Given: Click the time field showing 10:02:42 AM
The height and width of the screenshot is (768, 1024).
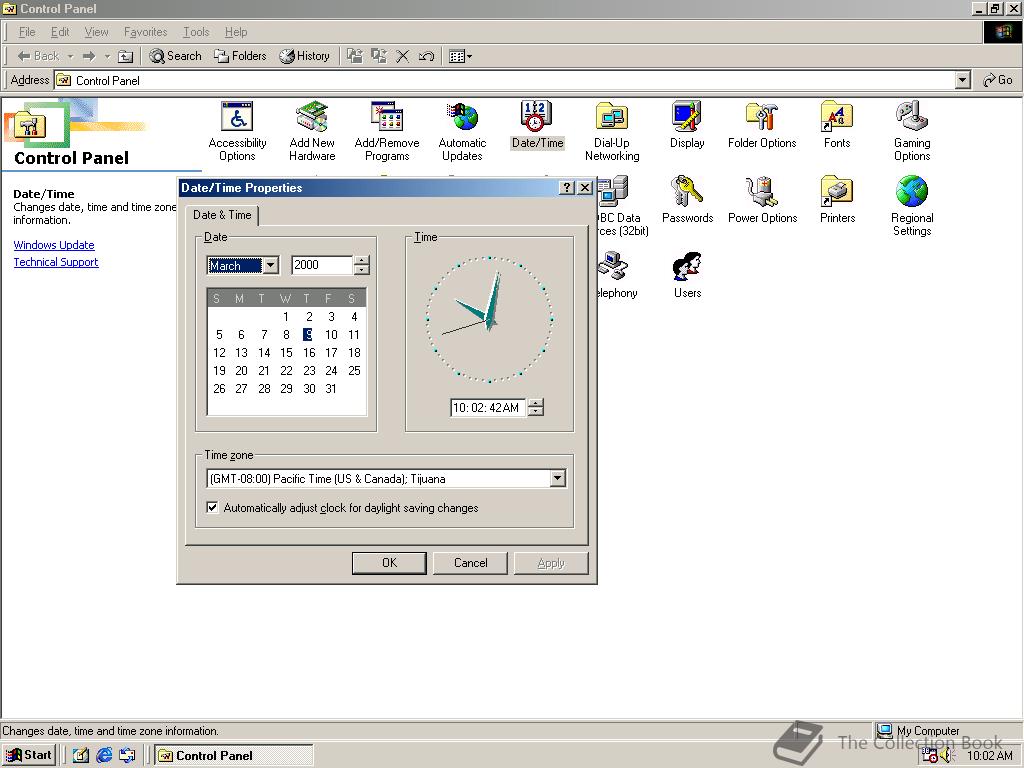Looking at the screenshot, I should click(488, 408).
